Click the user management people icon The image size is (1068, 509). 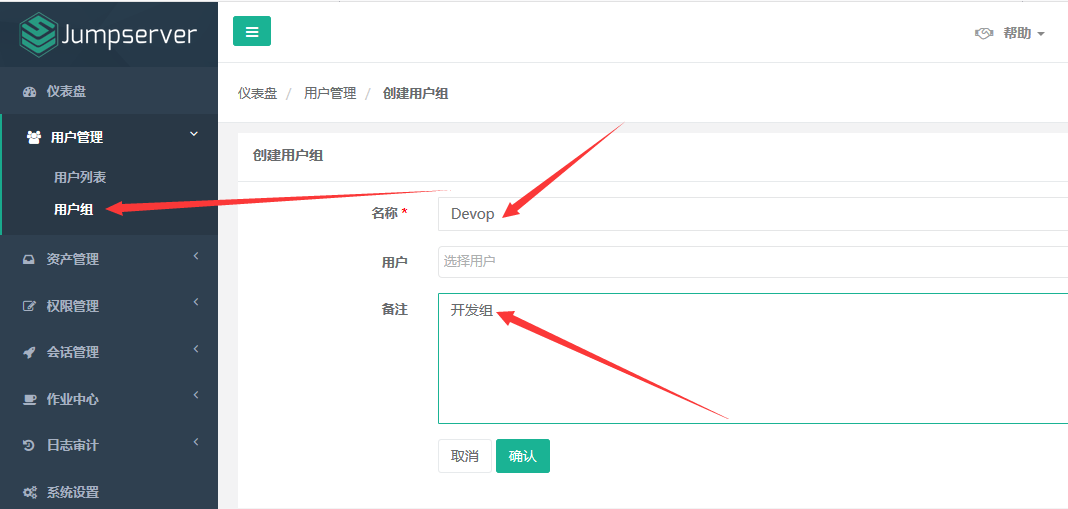pos(34,138)
